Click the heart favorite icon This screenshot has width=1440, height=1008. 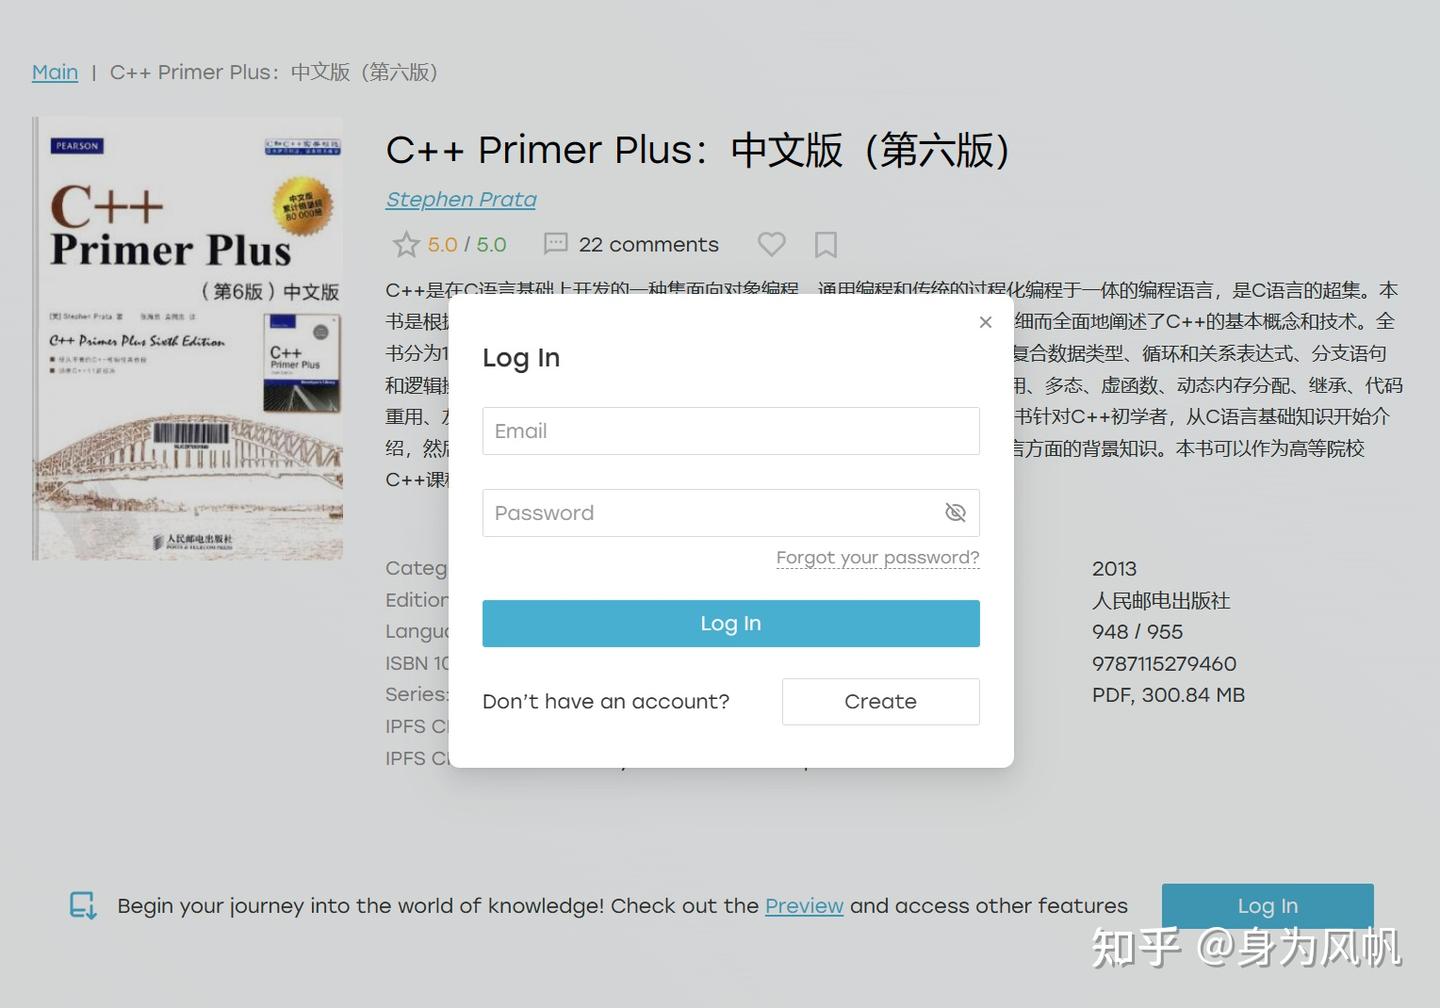[772, 244]
